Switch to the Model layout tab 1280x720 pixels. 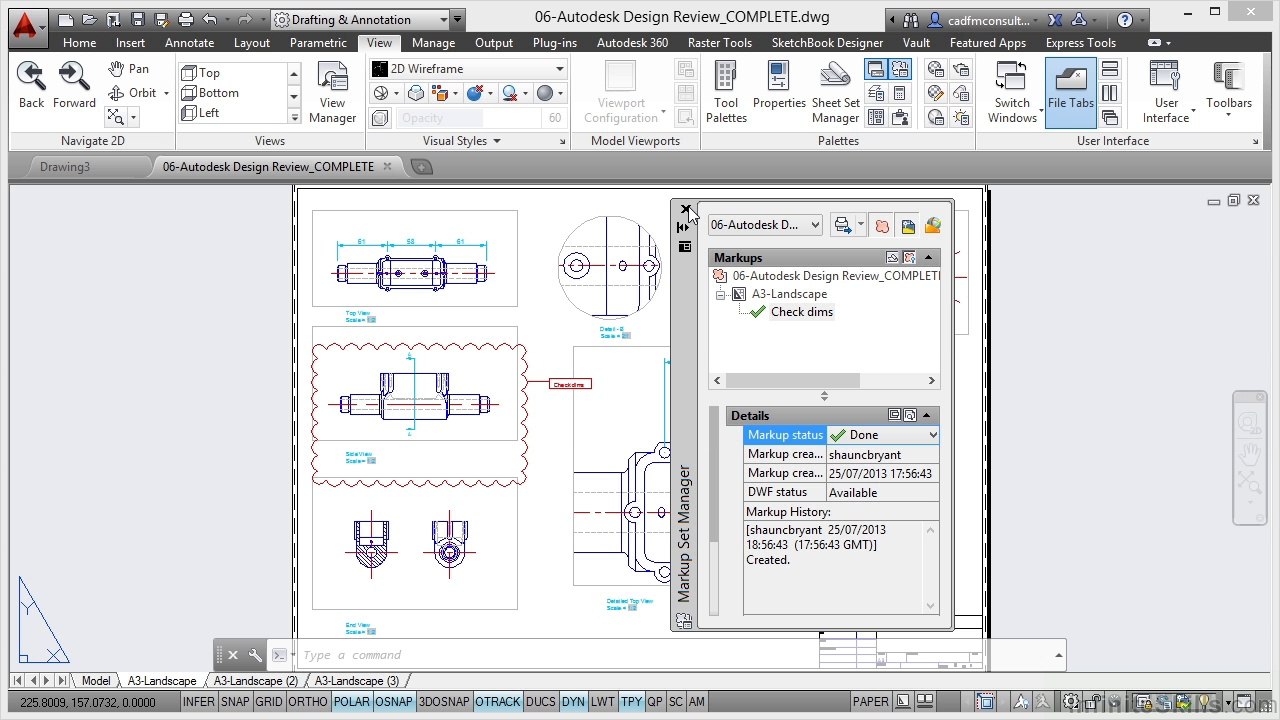(96, 681)
